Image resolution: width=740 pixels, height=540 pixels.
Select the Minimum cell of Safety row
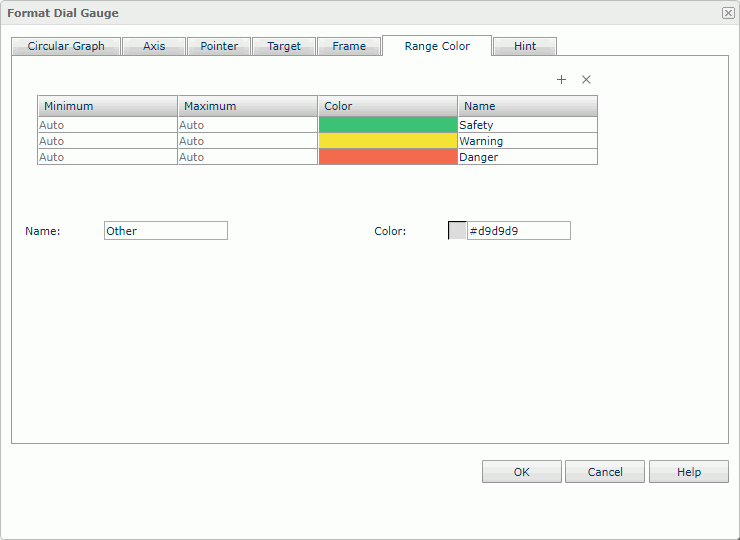[107, 125]
